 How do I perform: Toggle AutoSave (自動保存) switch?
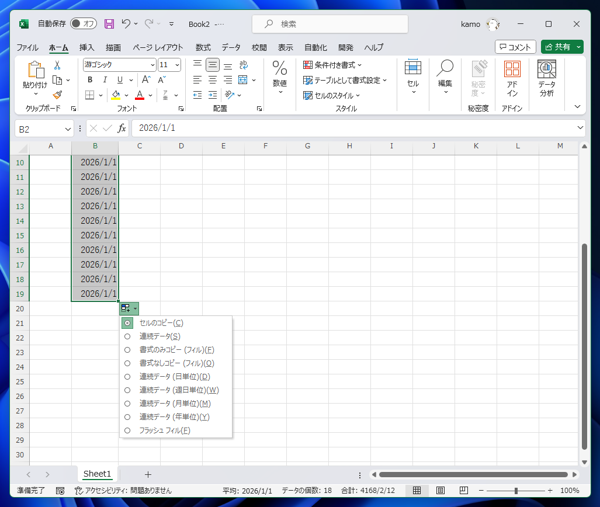pos(83,24)
